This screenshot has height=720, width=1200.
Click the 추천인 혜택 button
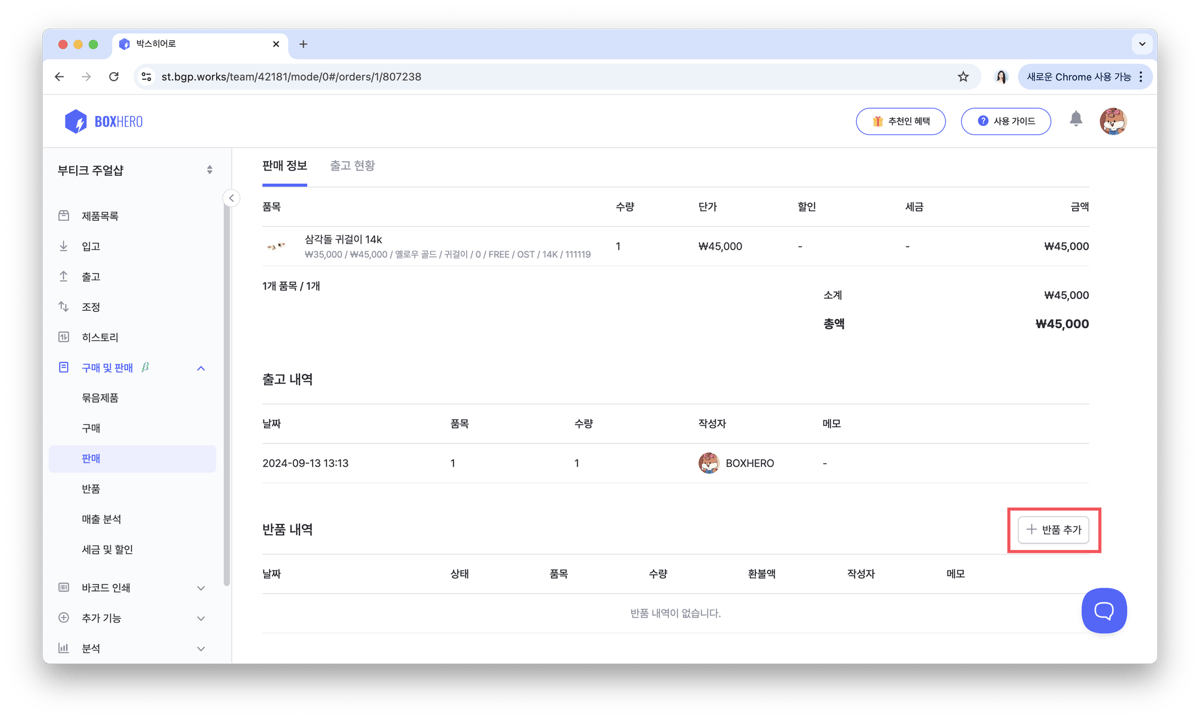[x=900, y=121]
